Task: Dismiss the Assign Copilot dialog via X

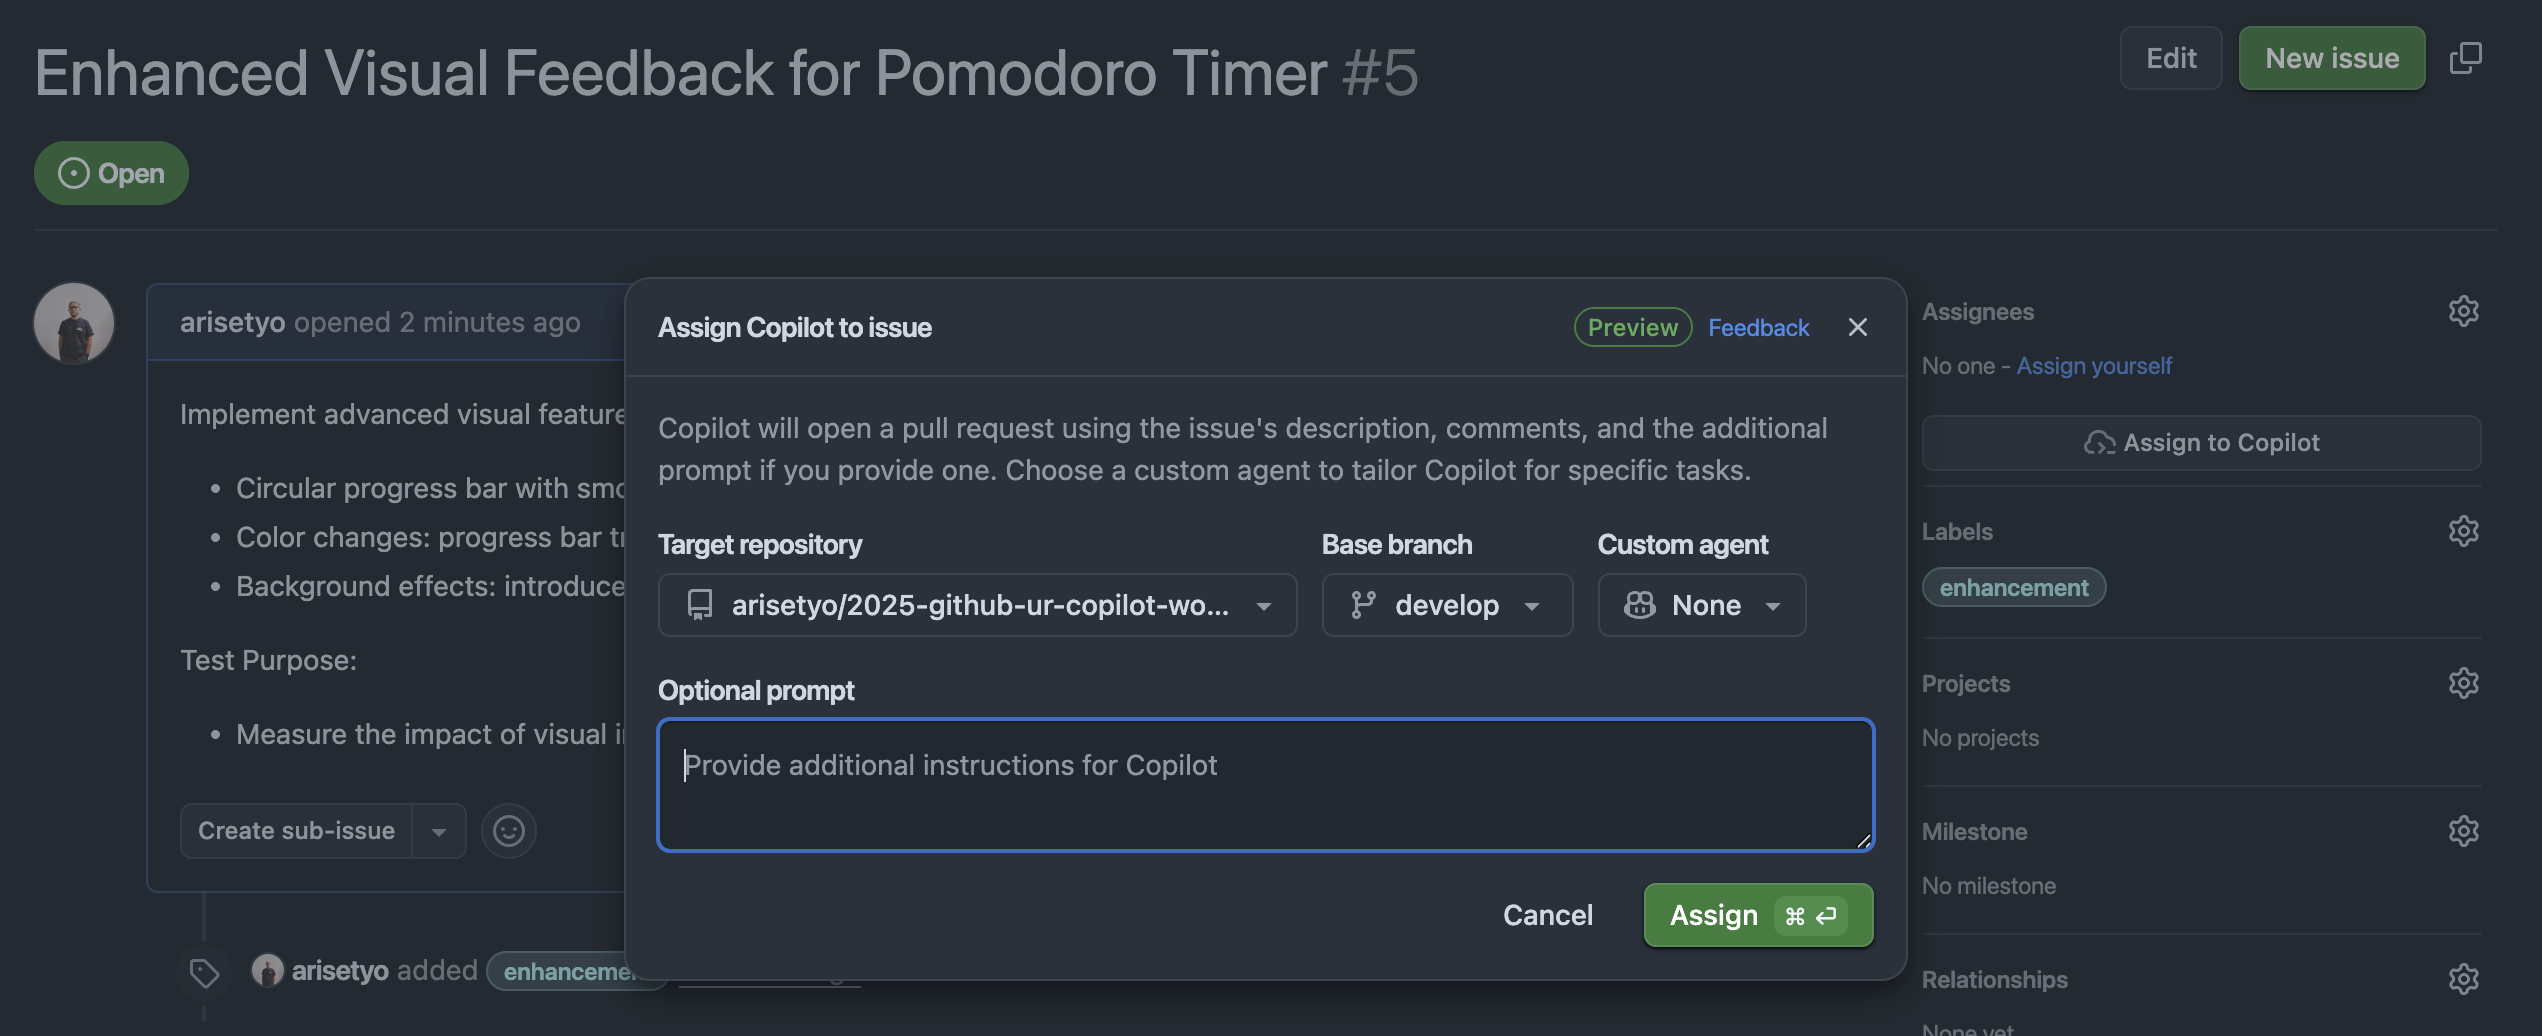Action: click(x=1857, y=327)
